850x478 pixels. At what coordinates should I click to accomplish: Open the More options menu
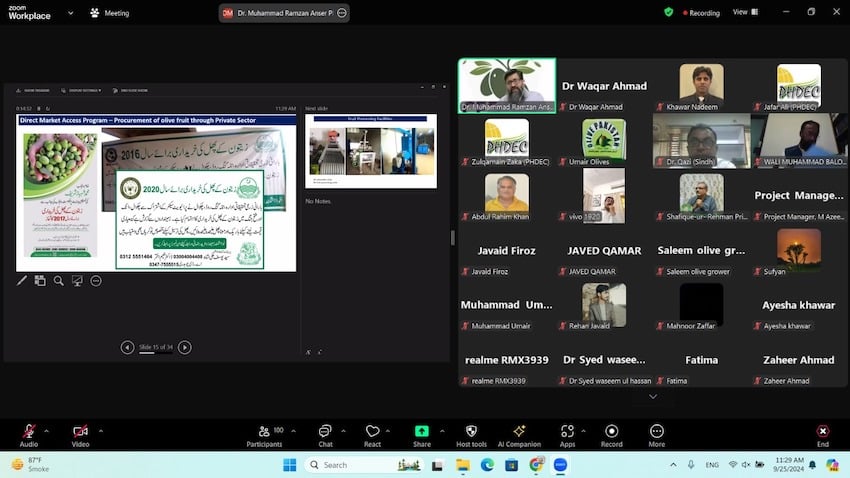[656, 431]
